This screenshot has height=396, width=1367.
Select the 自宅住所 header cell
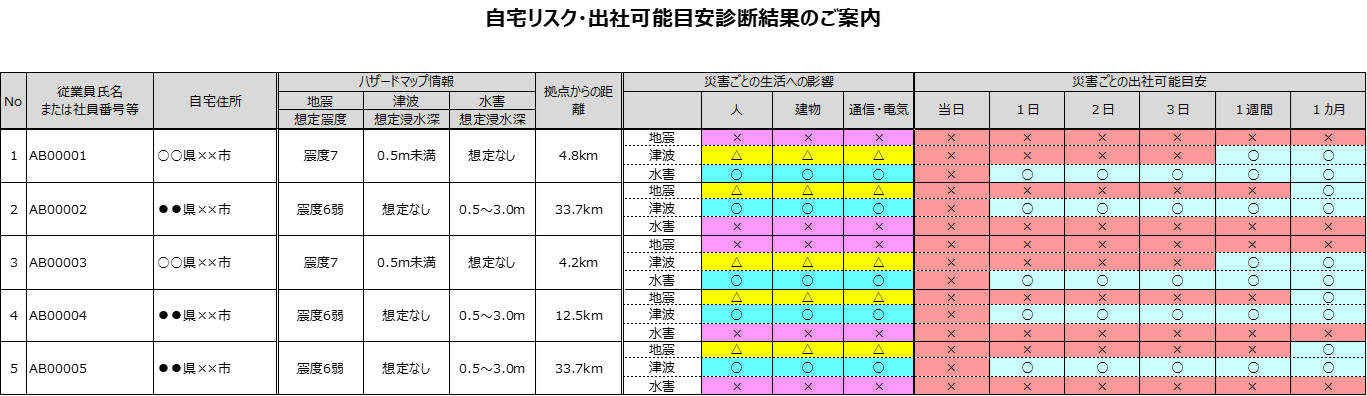(x=215, y=101)
